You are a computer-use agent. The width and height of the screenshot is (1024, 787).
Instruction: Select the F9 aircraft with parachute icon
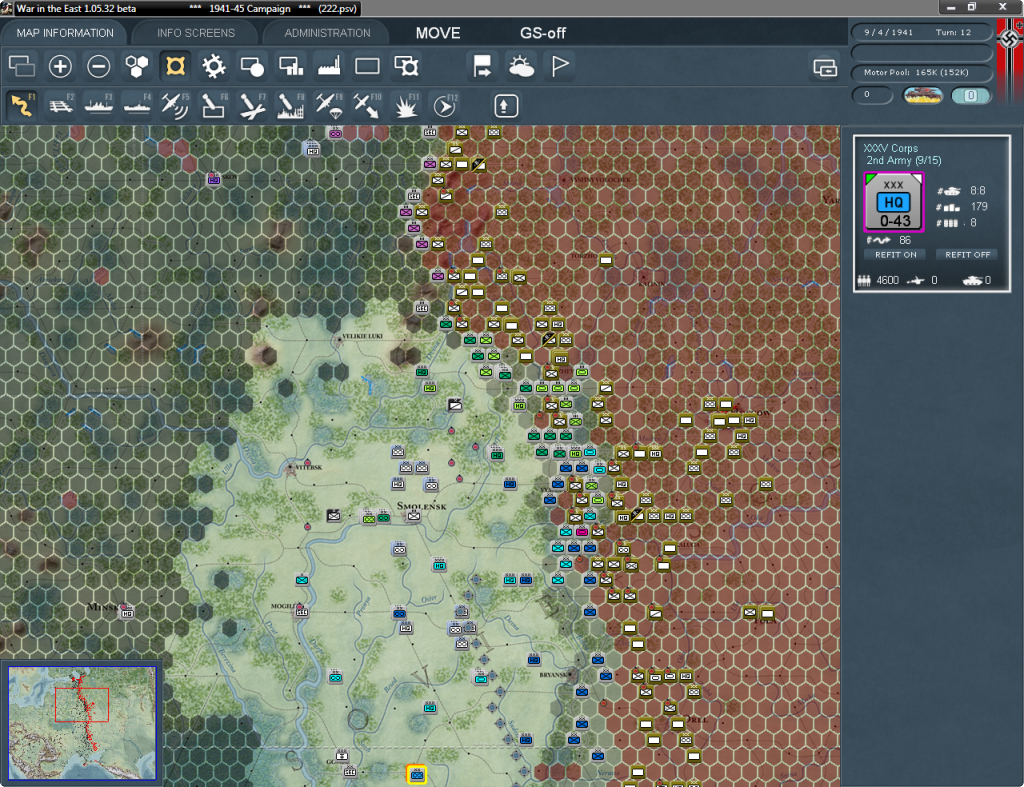pos(329,106)
